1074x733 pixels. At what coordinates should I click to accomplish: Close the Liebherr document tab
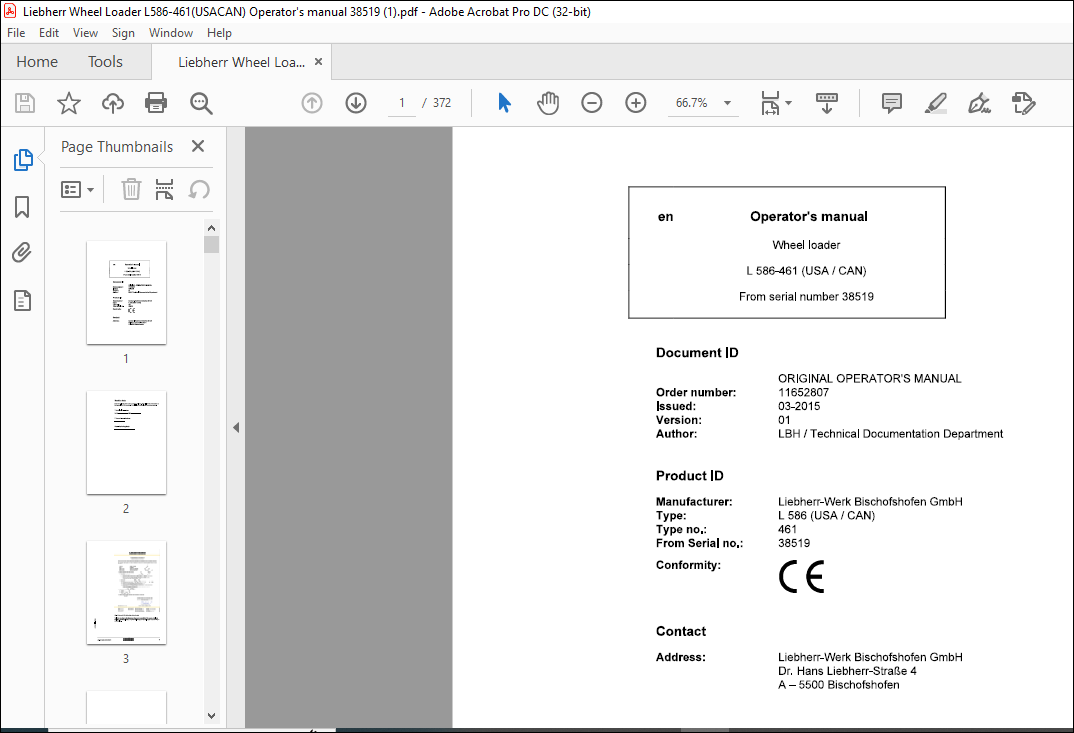click(319, 62)
